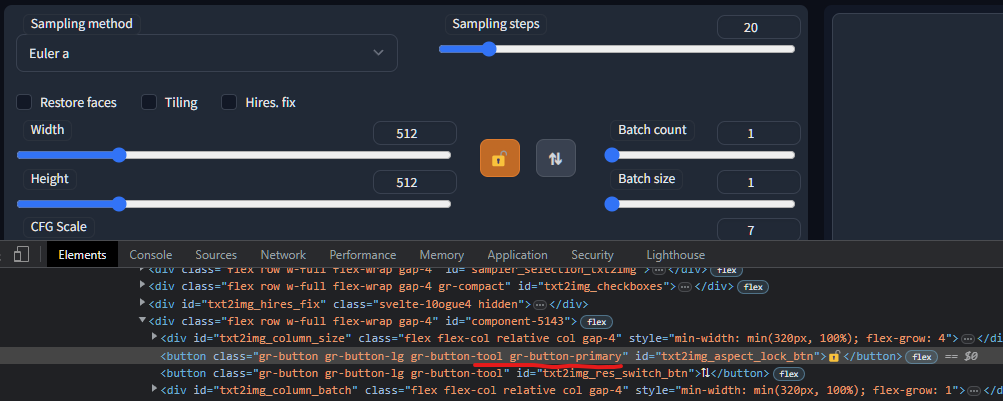The width and height of the screenshot is (1003, 401).
Task: Open the Lighthouse tab
Action: click(x=675, y=255)
